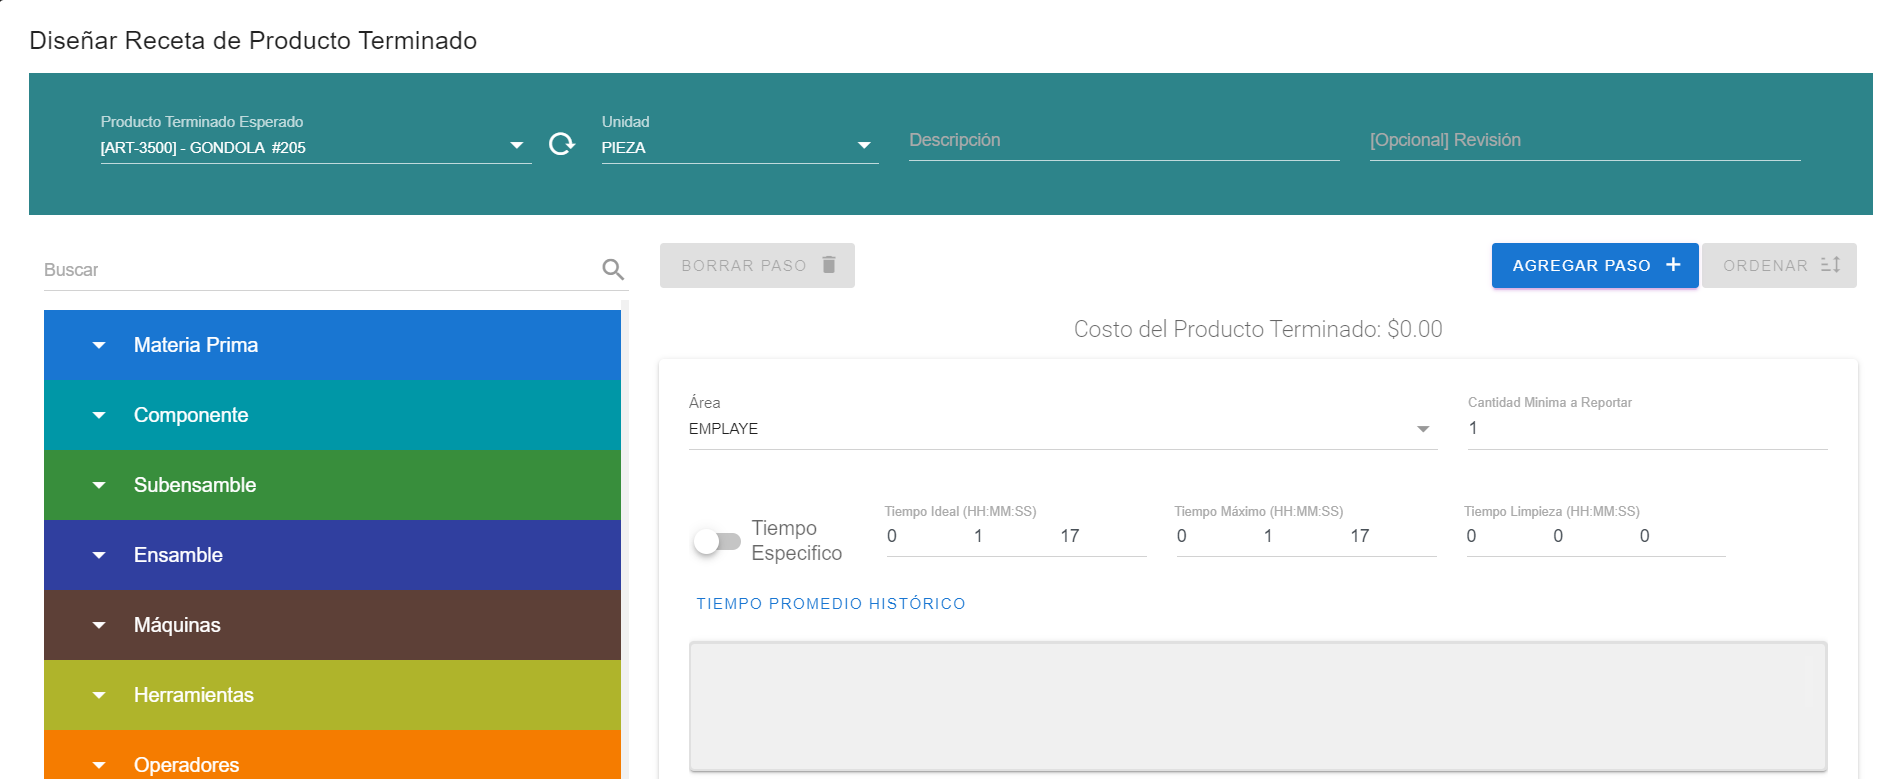The width and height of the screenshot is (1879, 779).
Task: Expand the Componente arrow icon
Action: tap(99, 415)
